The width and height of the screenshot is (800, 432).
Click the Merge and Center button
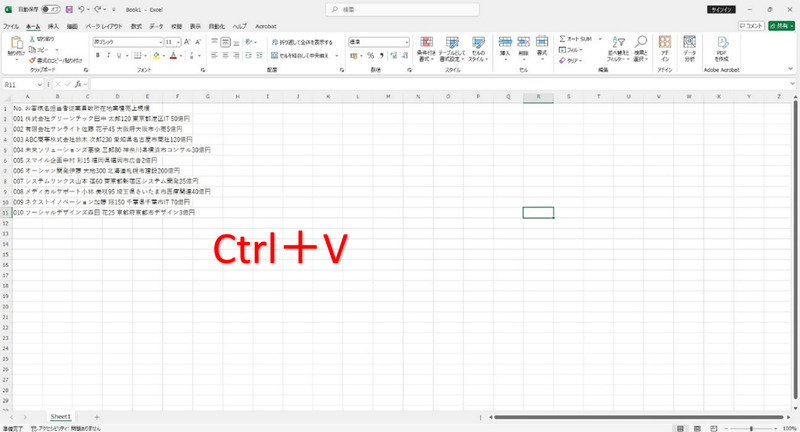[x=300, y=56]
